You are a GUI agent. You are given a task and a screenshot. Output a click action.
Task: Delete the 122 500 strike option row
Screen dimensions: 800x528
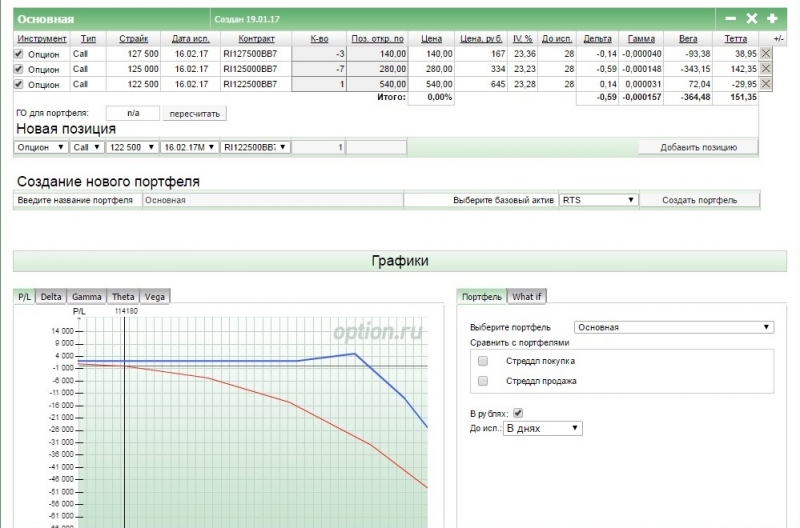pyautogui.click(x=766, y=84)
